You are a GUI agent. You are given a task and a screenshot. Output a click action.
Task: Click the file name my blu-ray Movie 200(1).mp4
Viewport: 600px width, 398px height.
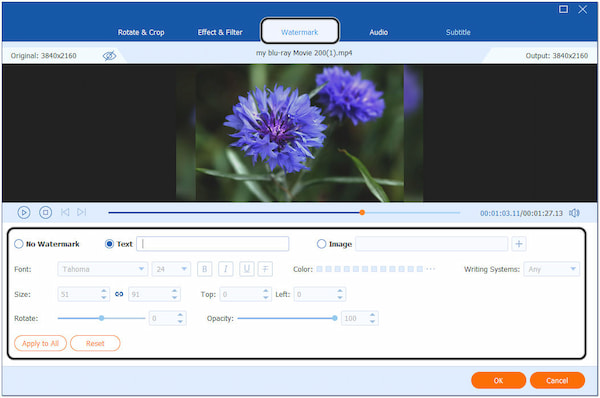[x=304, y=53]
